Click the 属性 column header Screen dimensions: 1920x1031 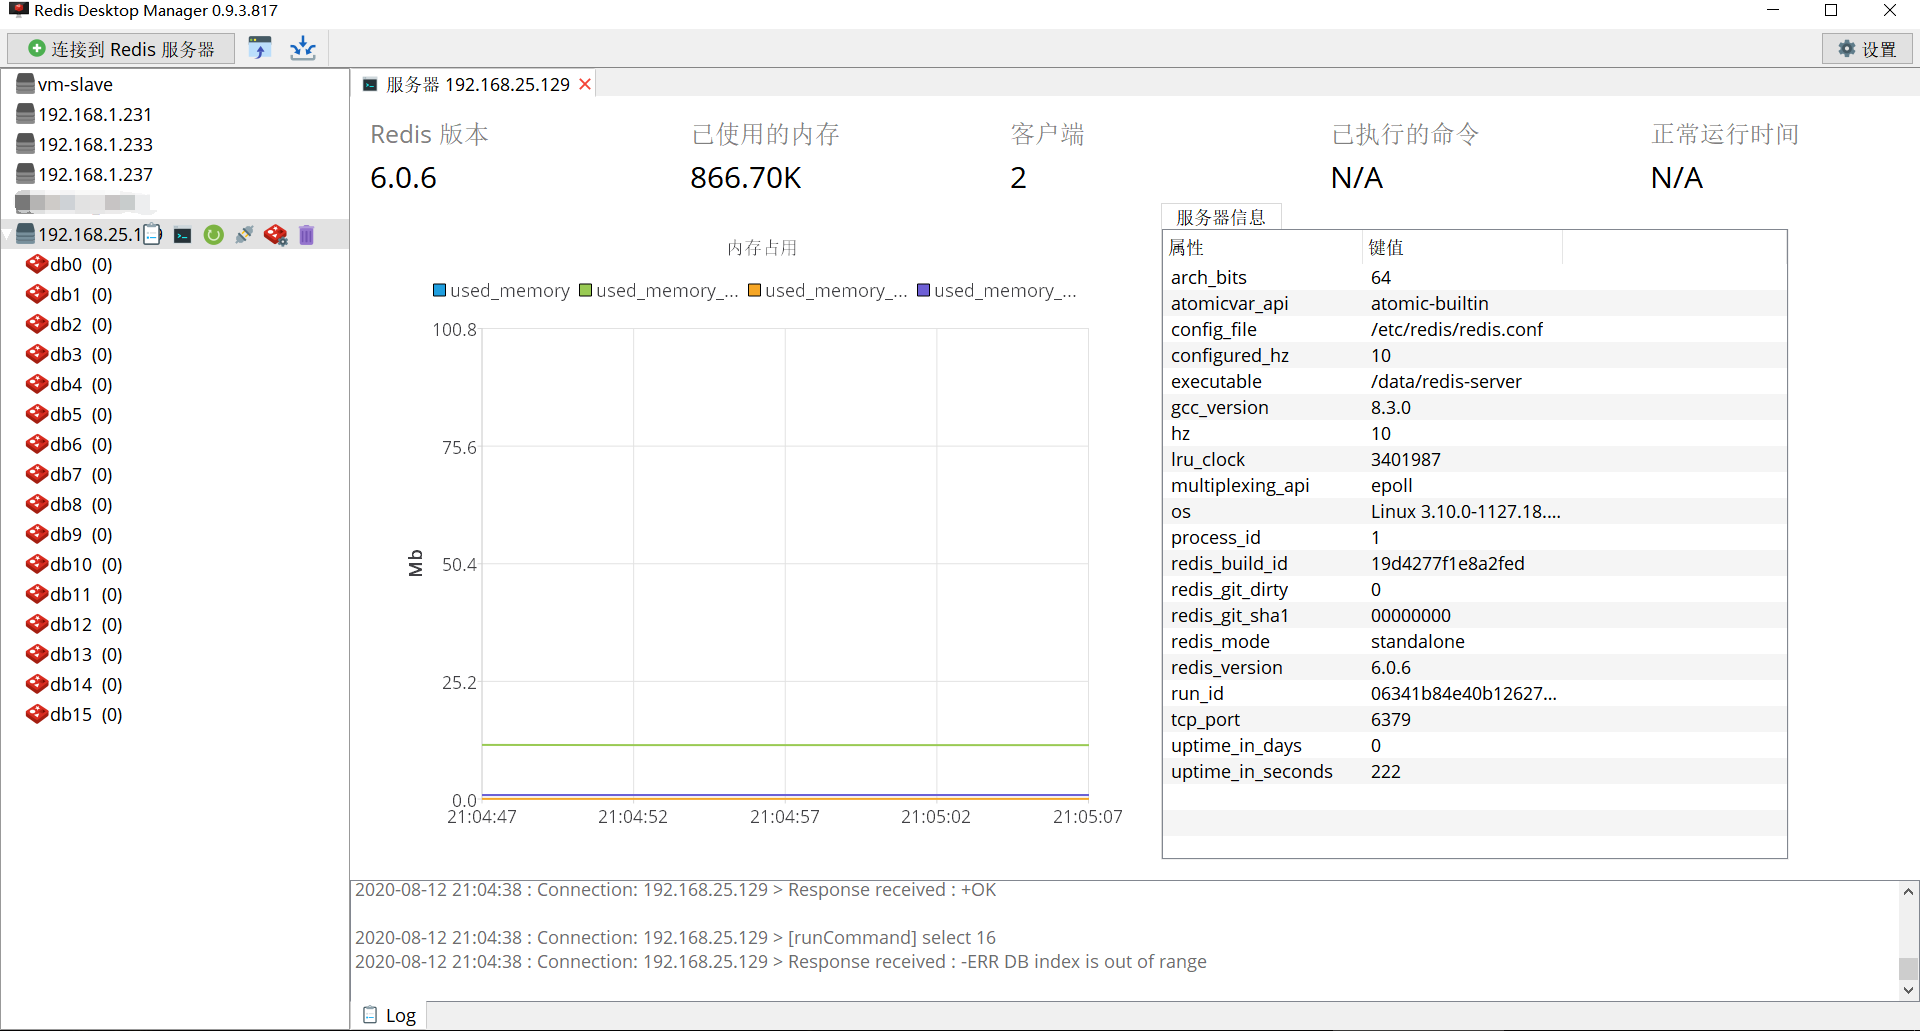point(1263,247)
